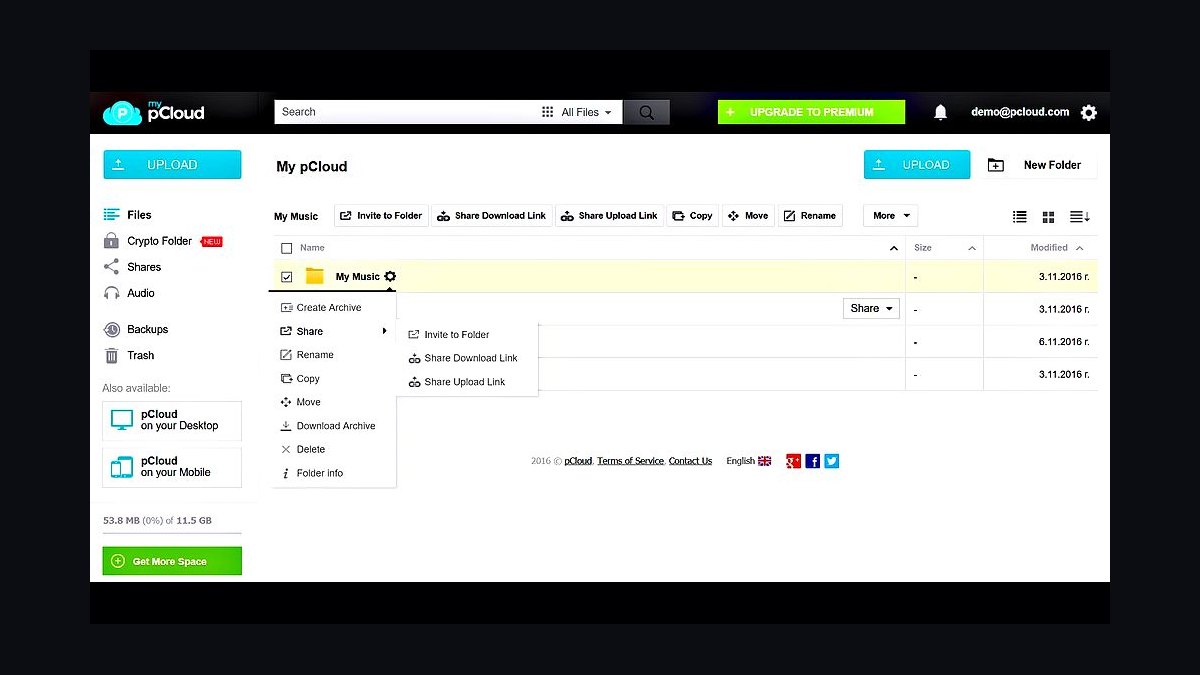Click the myPcloud logo

(x=154, y=112)
